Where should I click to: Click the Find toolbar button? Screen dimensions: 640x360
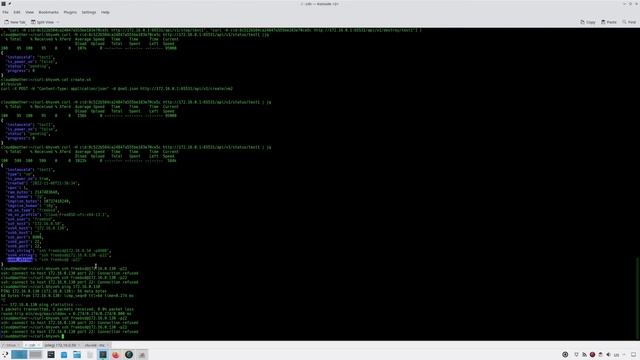(629, 22)
